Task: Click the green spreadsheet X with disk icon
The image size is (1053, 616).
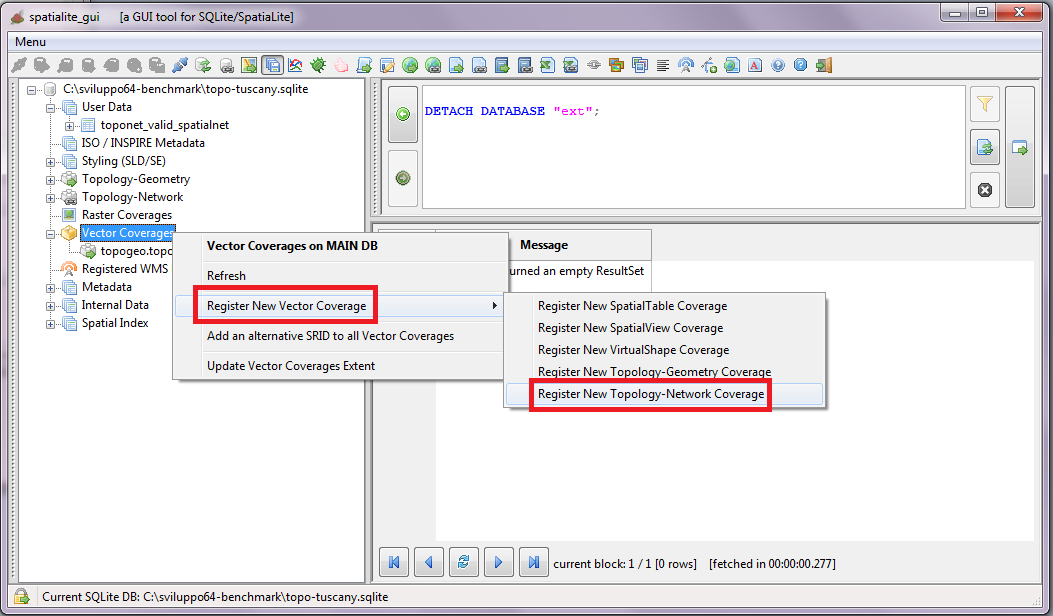Action: pos(570,65)
